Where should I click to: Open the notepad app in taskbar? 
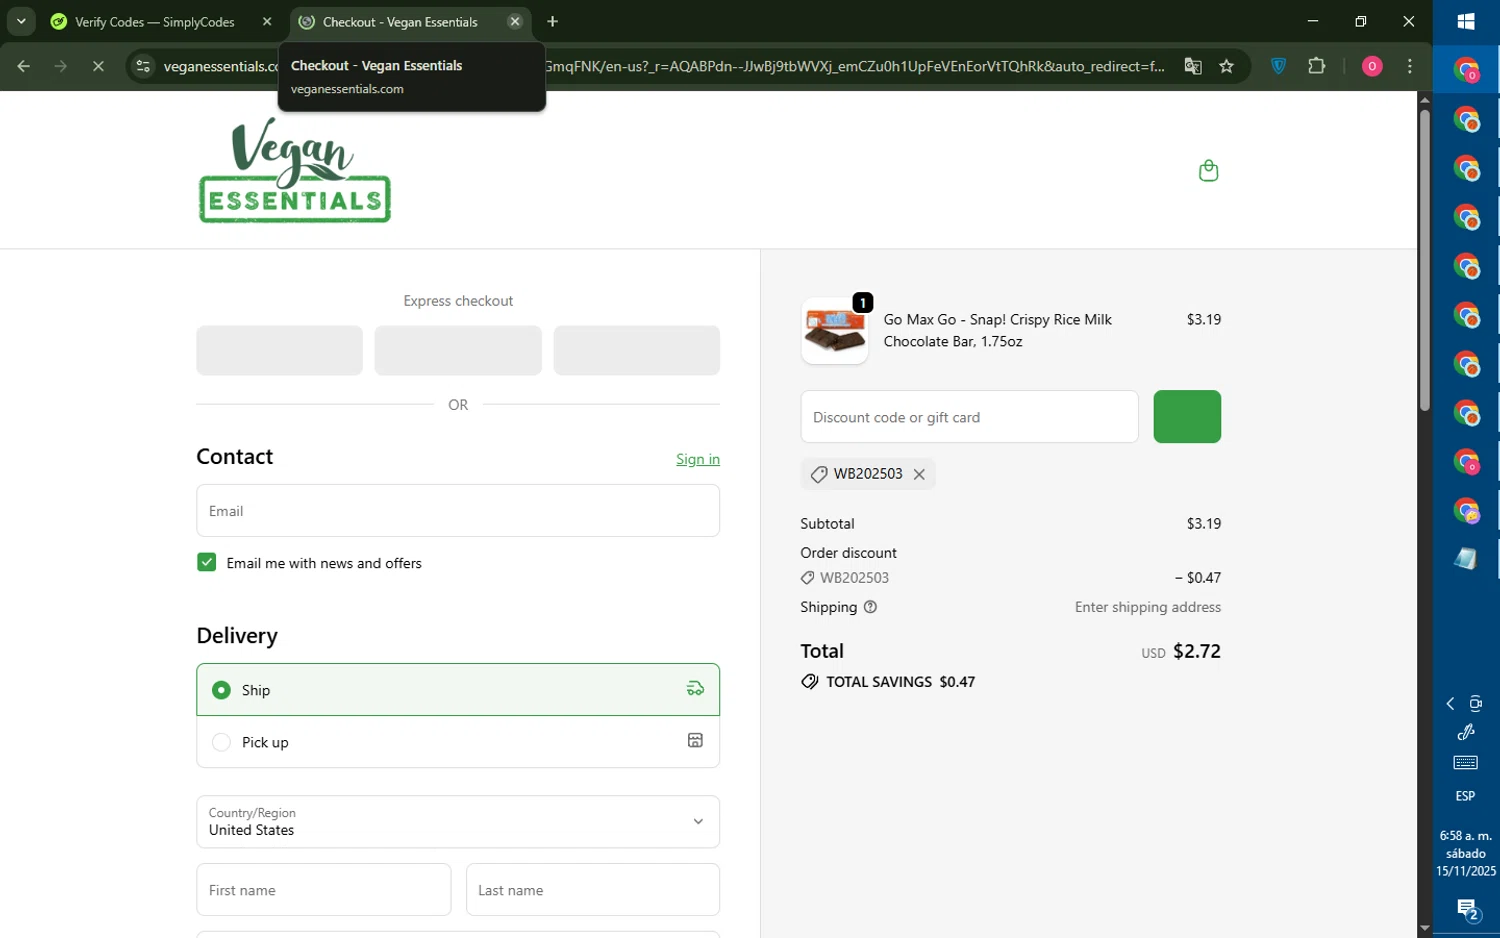(1466, 559)
